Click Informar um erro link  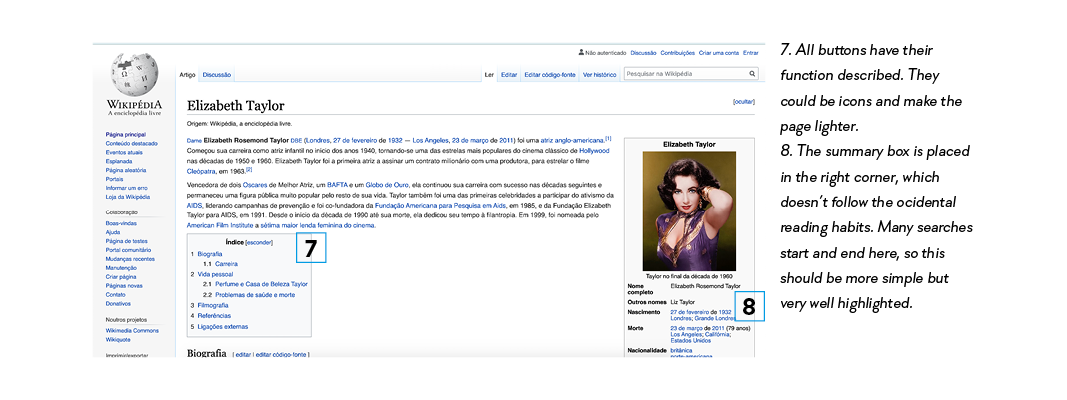pyautogui.click(x=127, y=188)
